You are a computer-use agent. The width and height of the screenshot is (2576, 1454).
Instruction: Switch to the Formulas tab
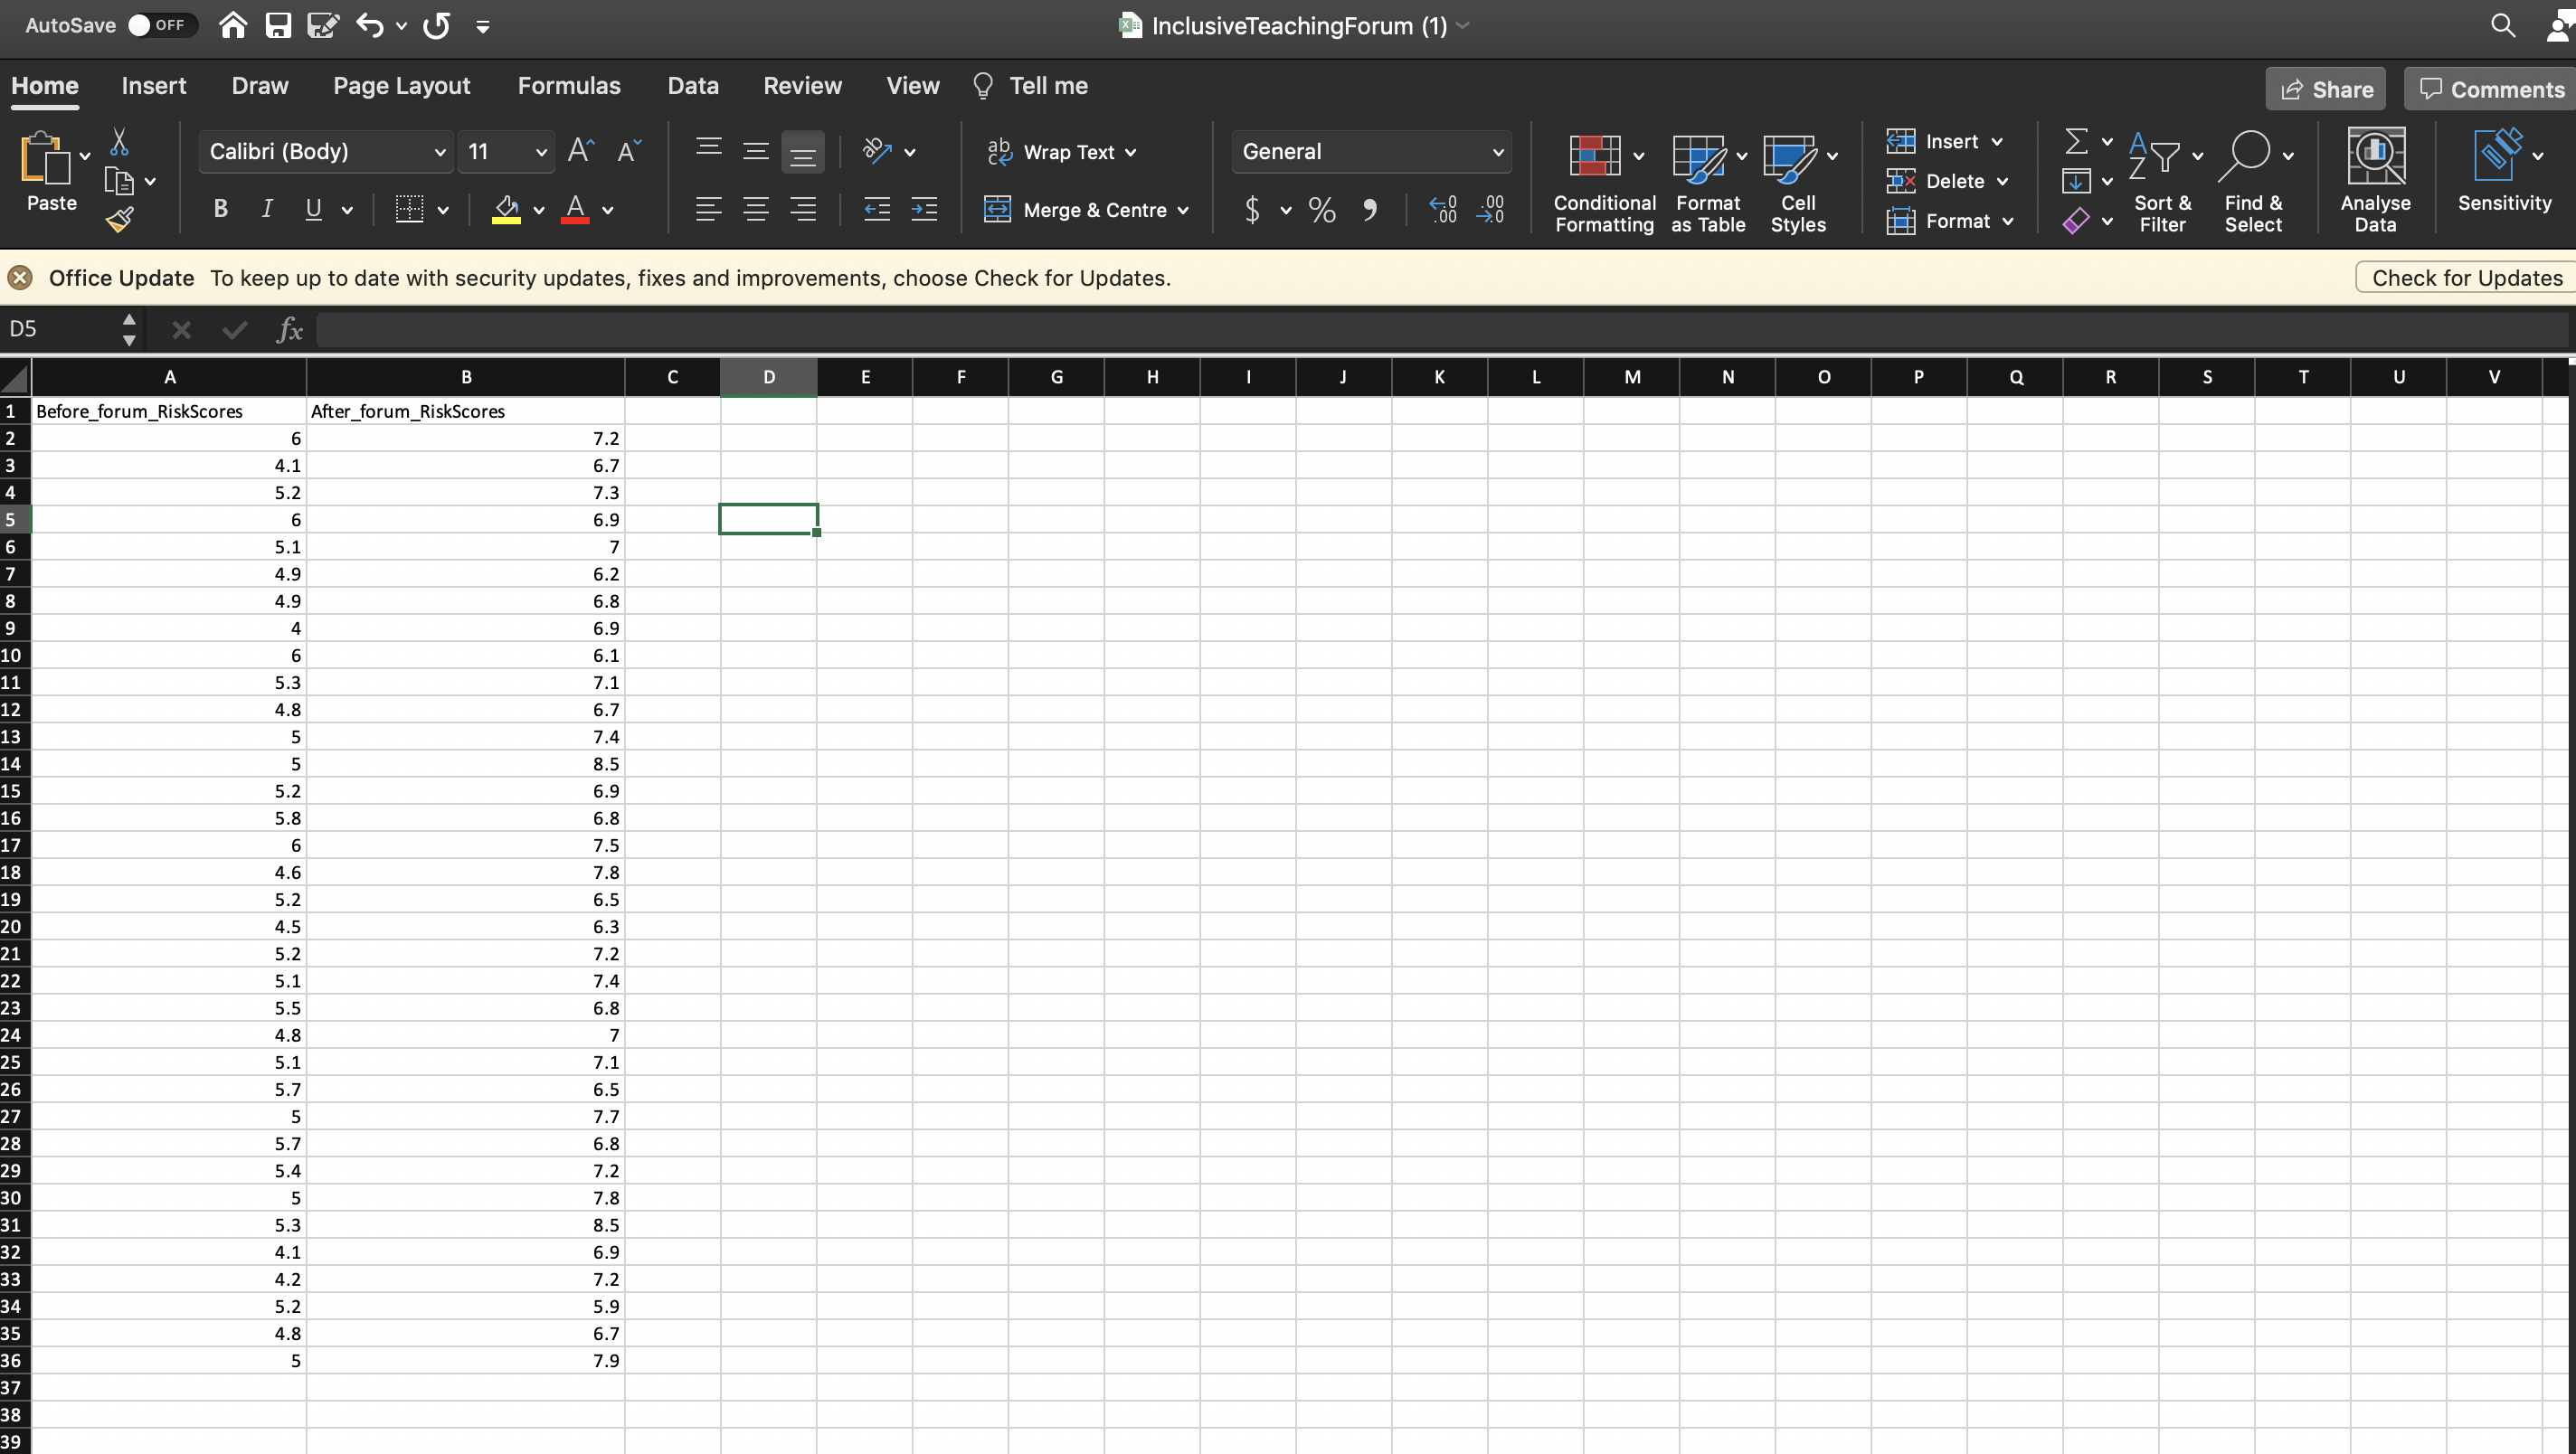coord(568,86)
